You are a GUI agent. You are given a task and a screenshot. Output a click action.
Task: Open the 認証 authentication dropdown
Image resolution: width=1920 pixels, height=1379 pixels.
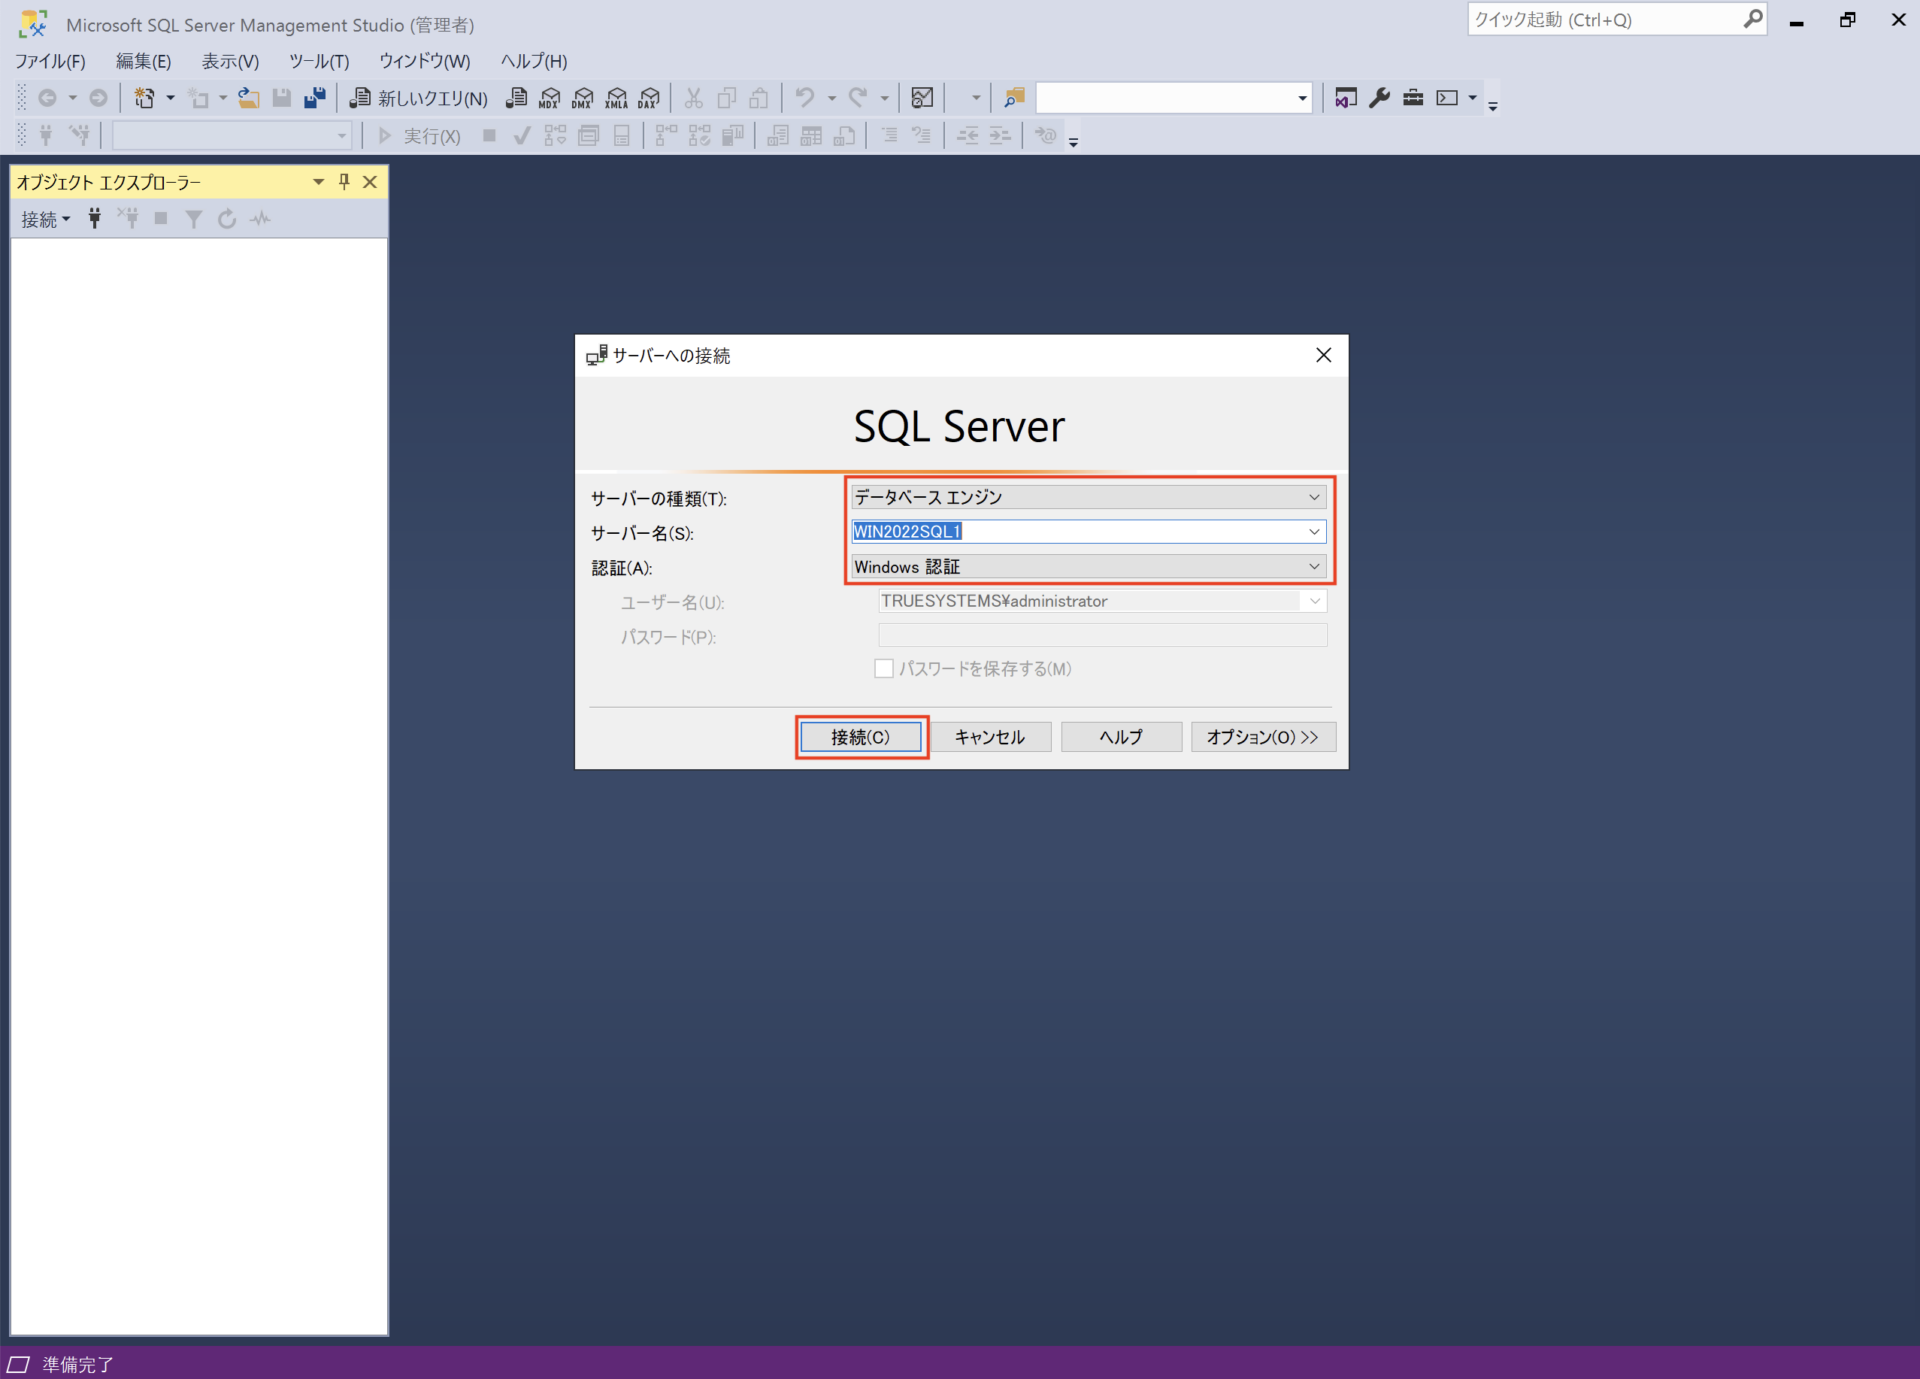click(x=1313, y=566)
